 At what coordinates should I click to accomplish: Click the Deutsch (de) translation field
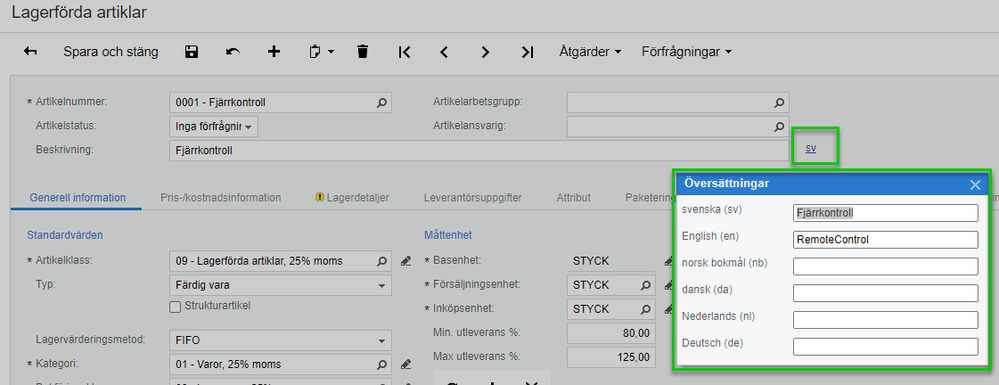(x=886, y=347)
